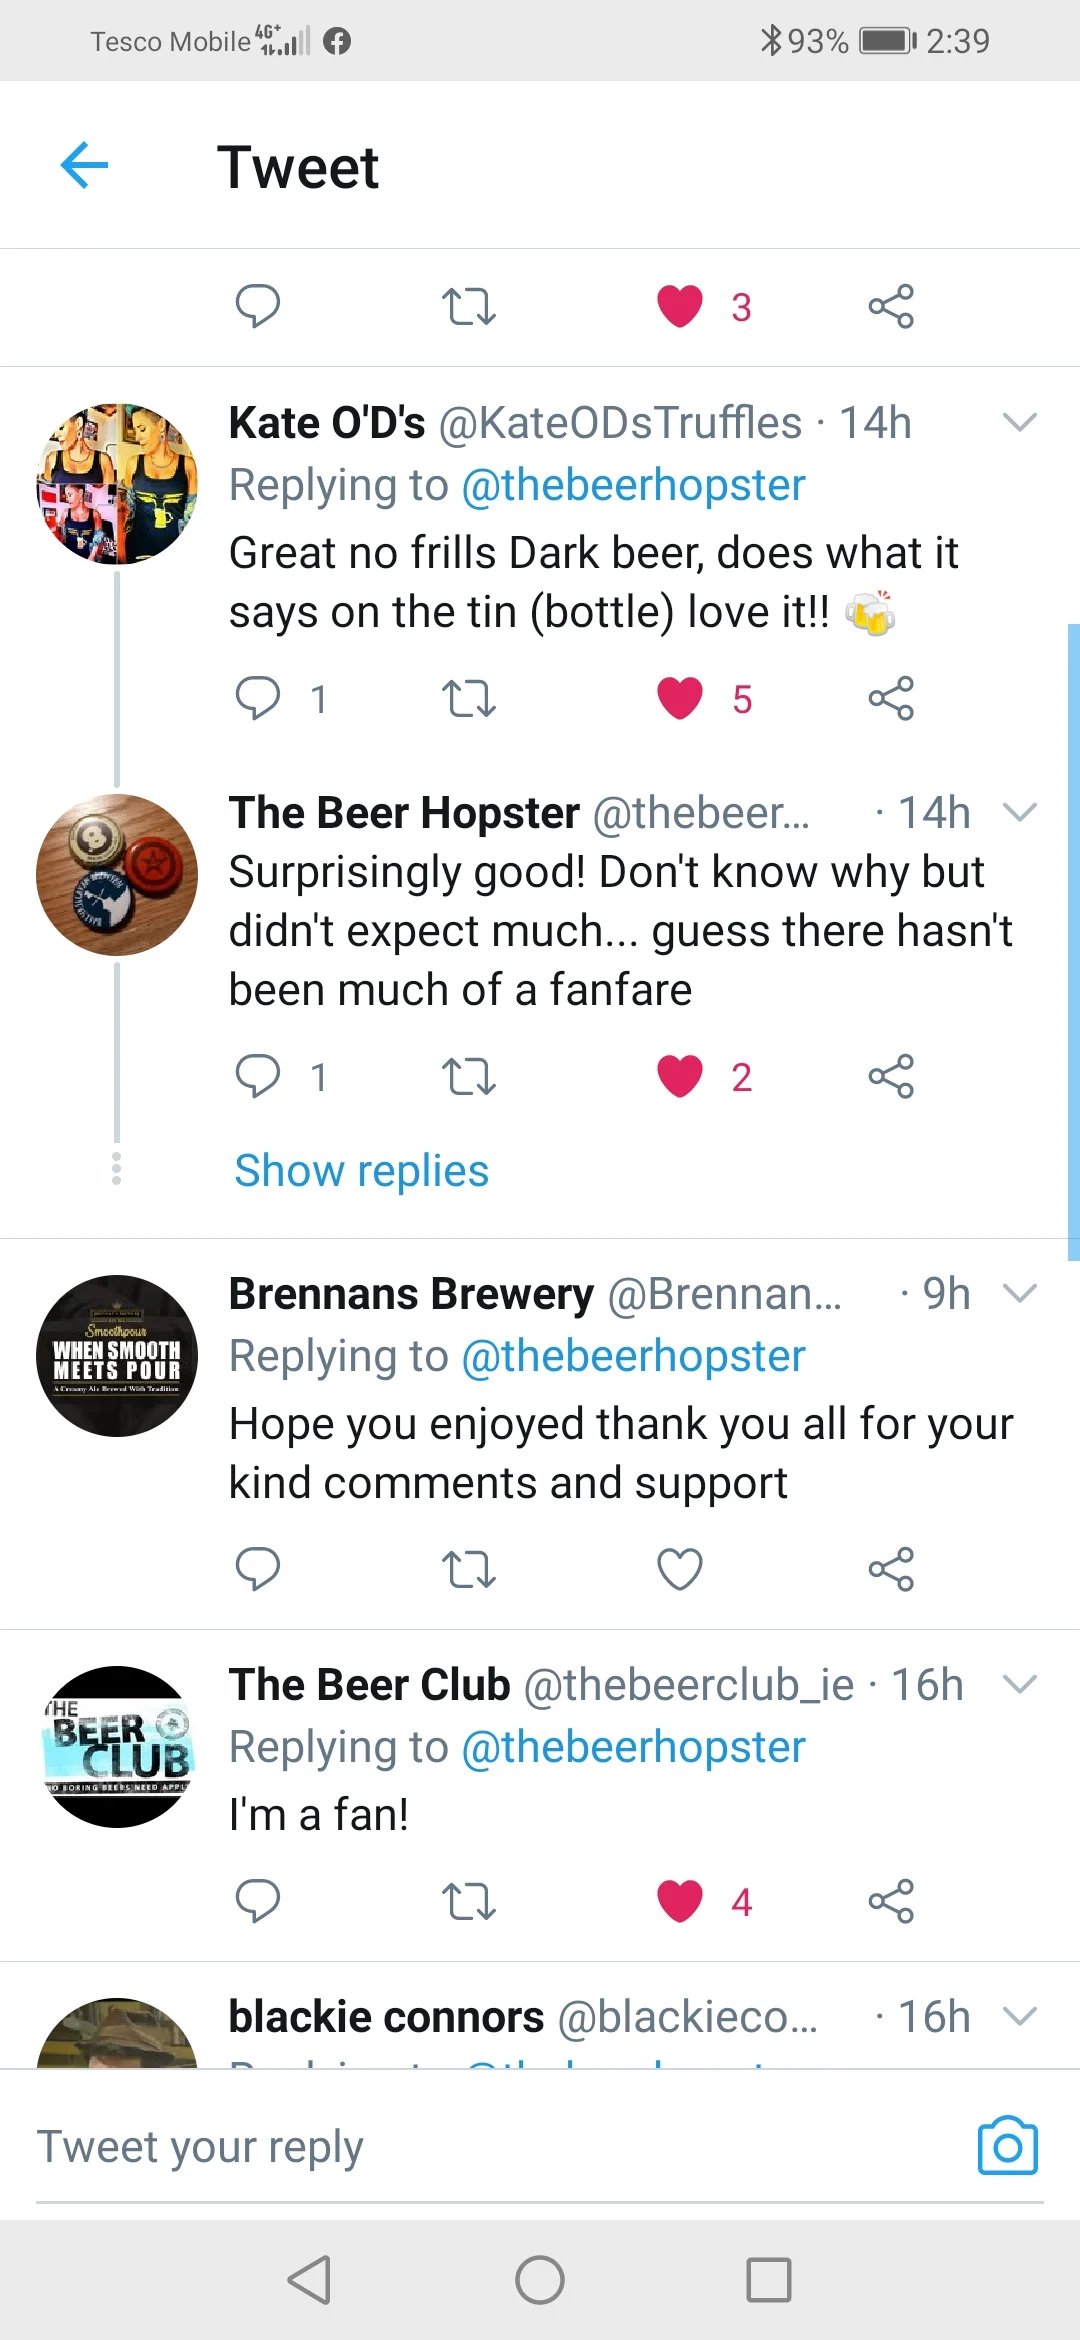Open options chevron on Kate O'D's tweet
This screenshot has height=2340, width=1080.
click(1019, 423)
